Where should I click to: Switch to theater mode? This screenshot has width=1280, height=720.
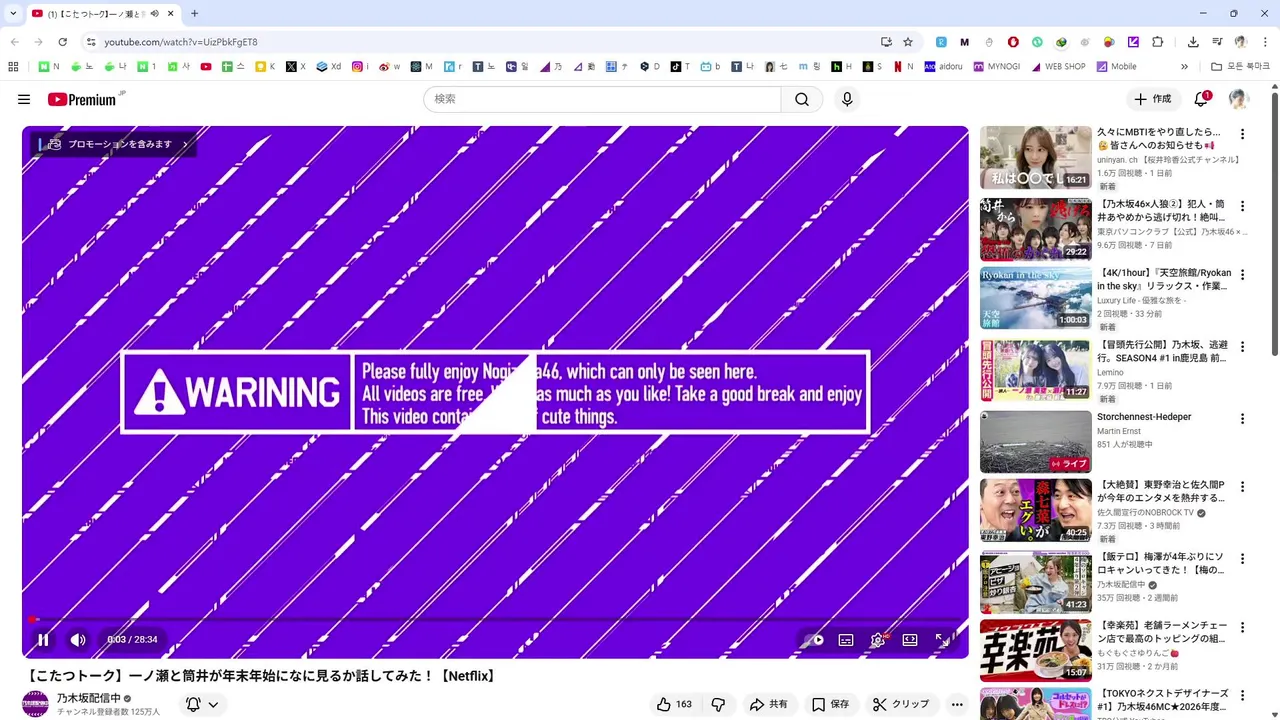[910, 640]
